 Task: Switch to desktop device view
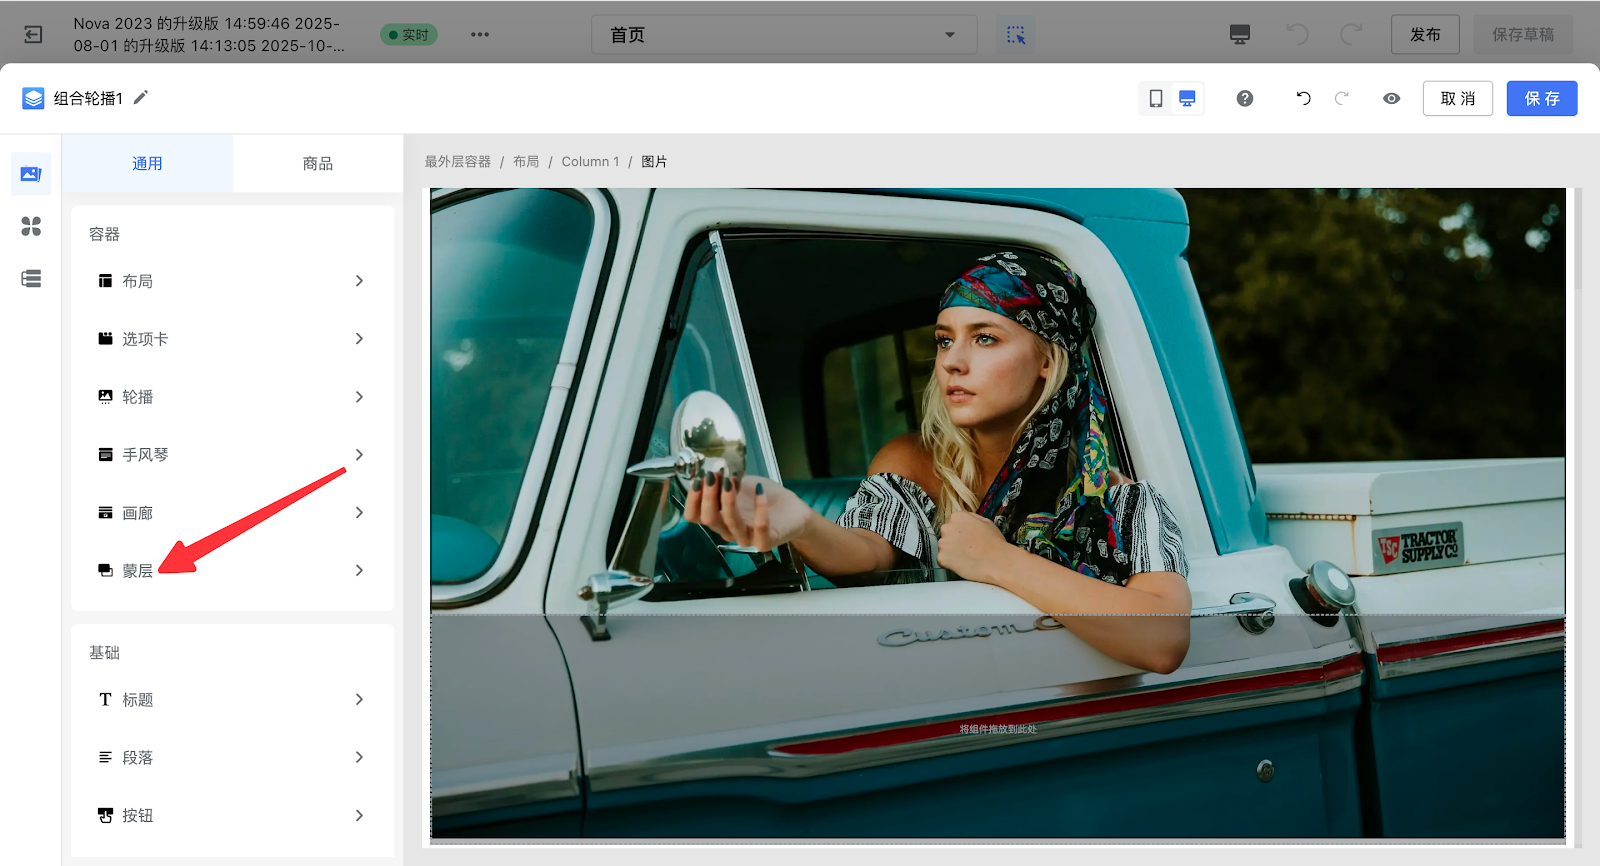tap(1187, 98)
